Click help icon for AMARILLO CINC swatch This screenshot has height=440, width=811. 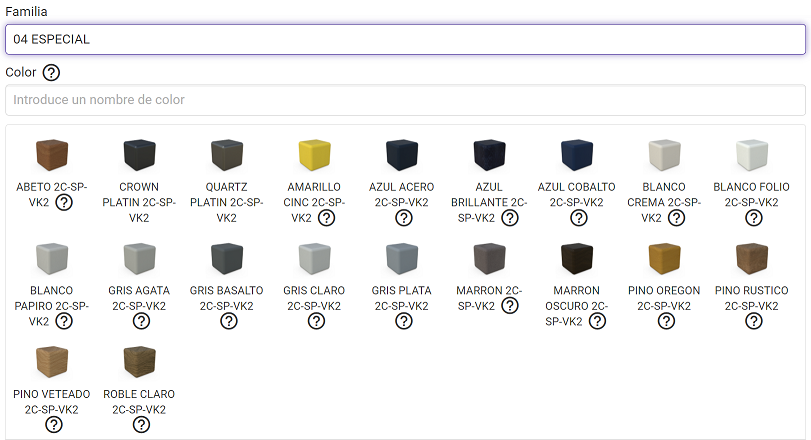coord(326,218)
